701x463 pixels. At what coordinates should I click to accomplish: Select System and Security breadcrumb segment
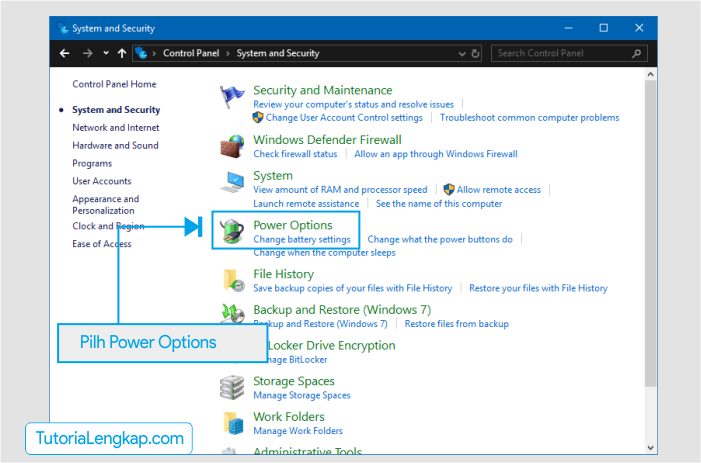click(278, 53)
